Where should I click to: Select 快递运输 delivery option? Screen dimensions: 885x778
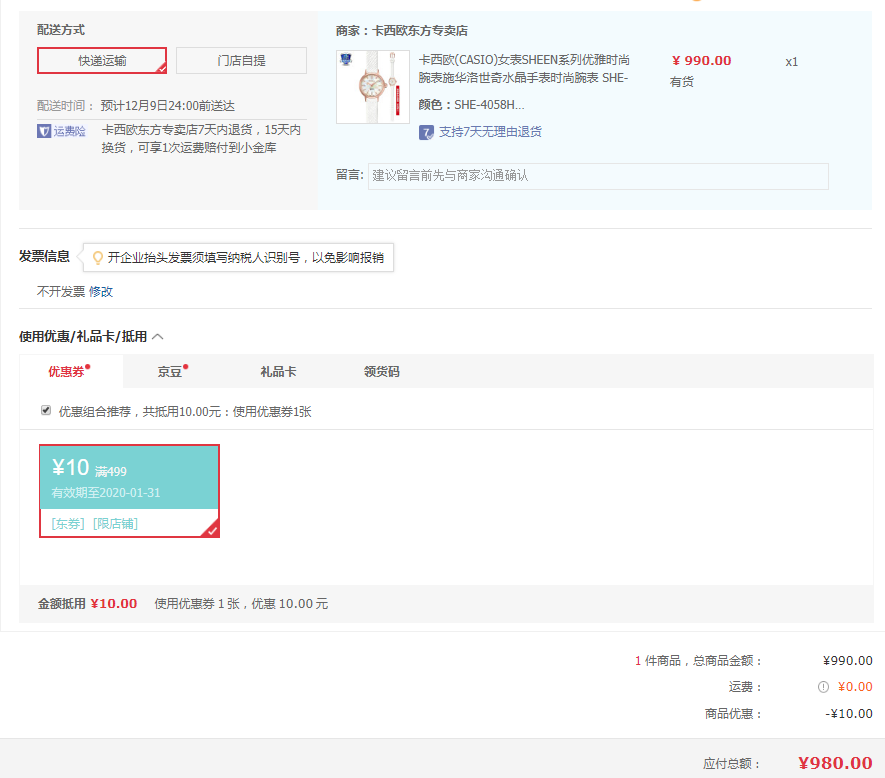click(102, 60)
